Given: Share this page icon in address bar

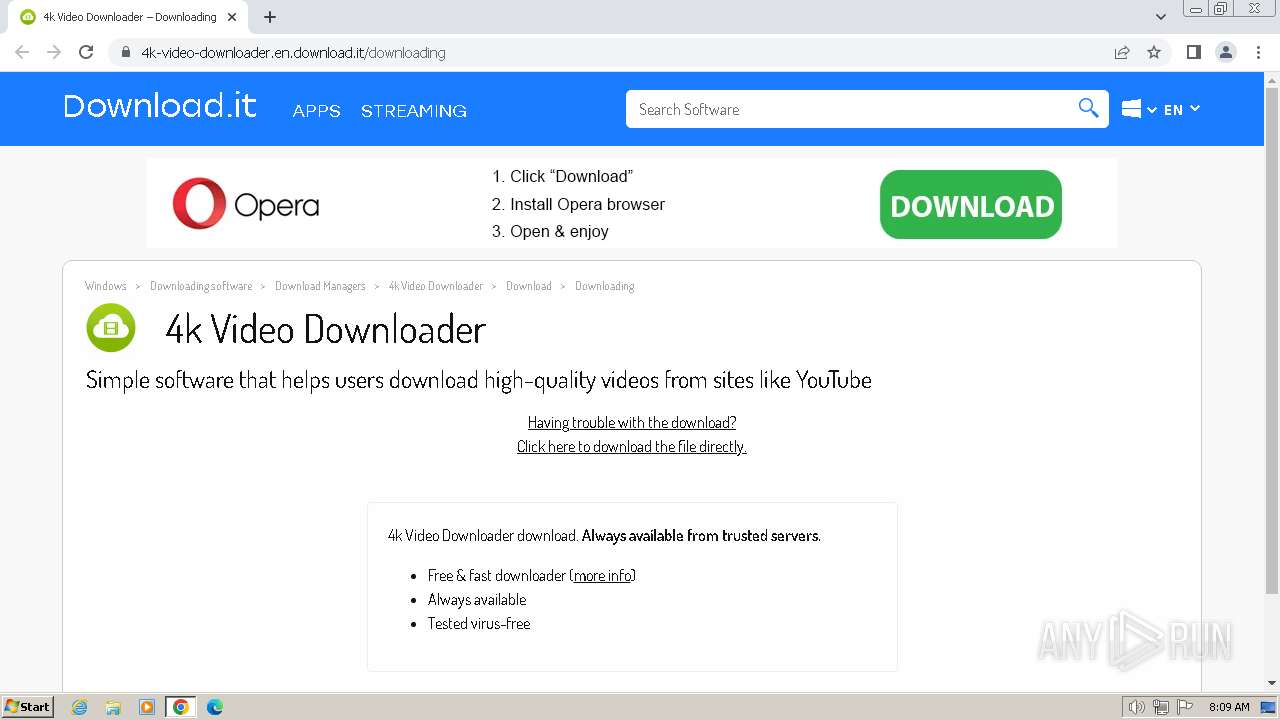Looking at the screenshot, I should (1122, 52).
